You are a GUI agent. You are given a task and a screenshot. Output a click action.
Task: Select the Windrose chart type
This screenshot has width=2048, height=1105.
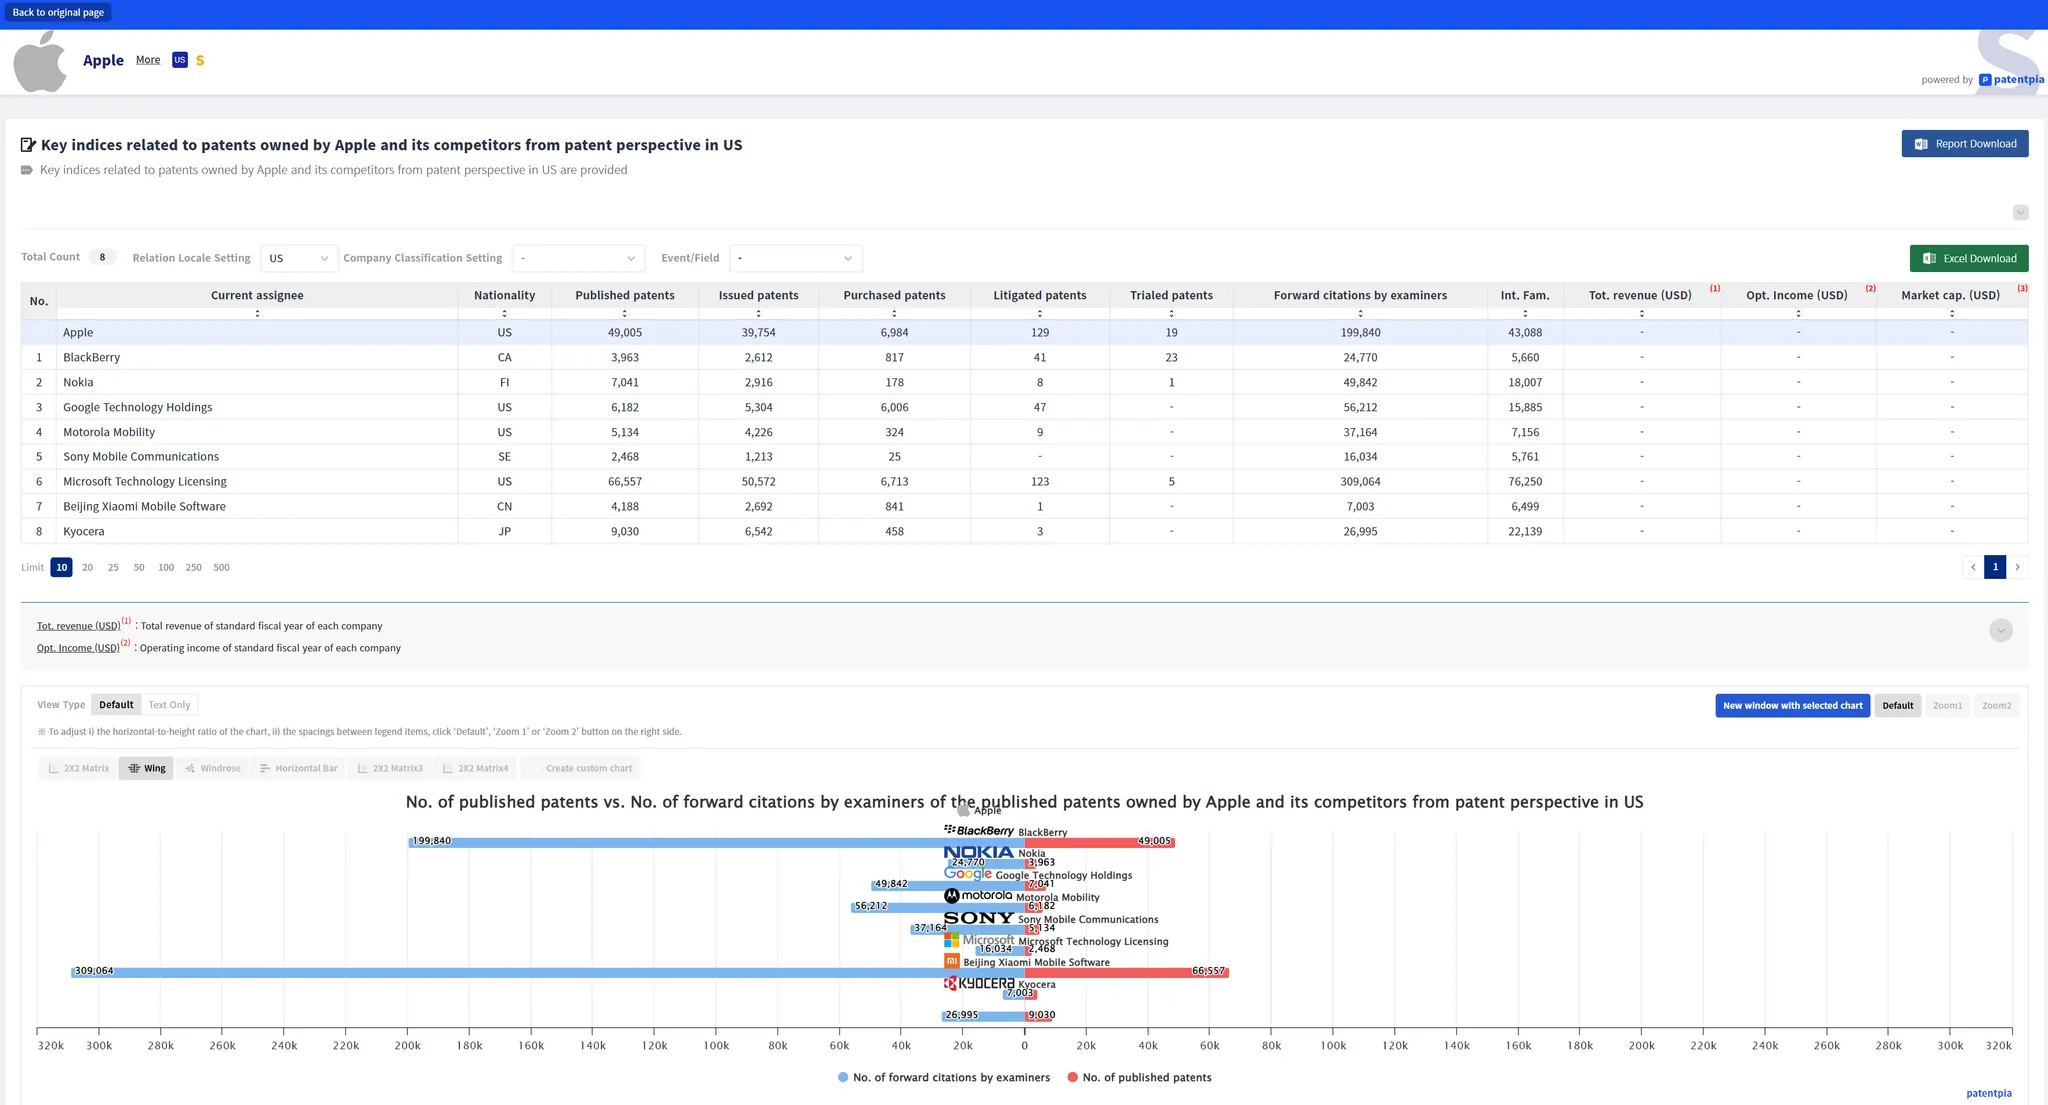213,768
